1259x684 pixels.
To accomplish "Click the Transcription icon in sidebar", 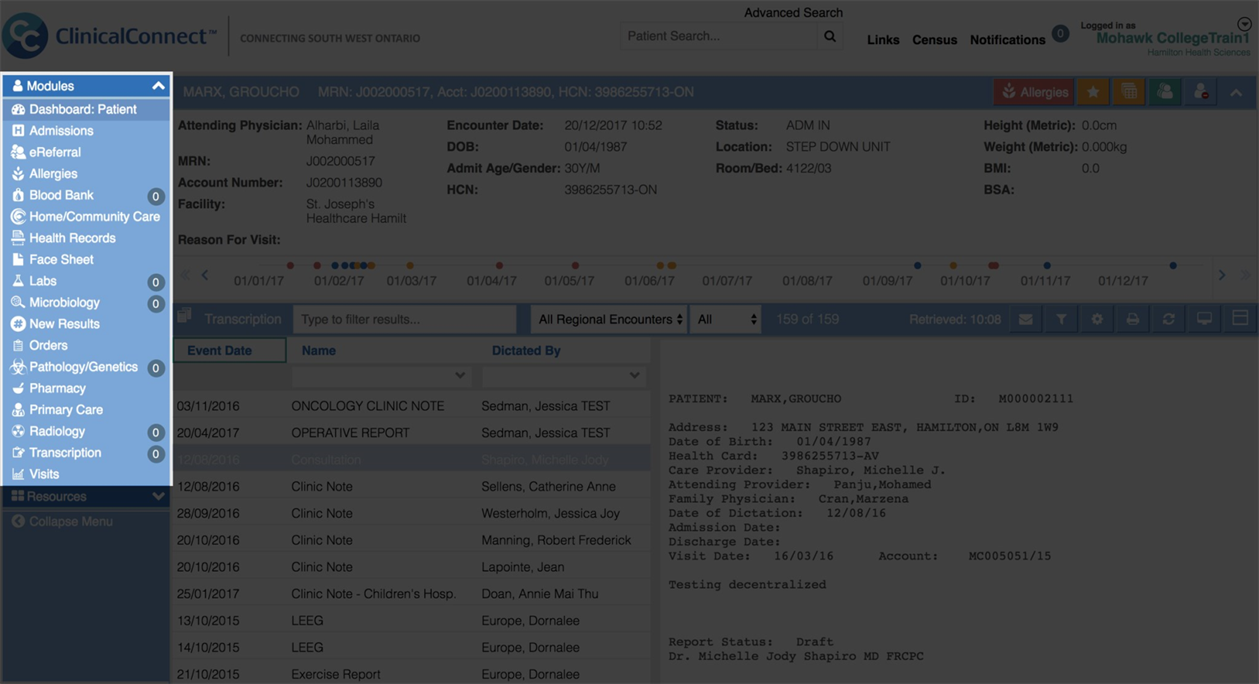I will coord(18,453).
